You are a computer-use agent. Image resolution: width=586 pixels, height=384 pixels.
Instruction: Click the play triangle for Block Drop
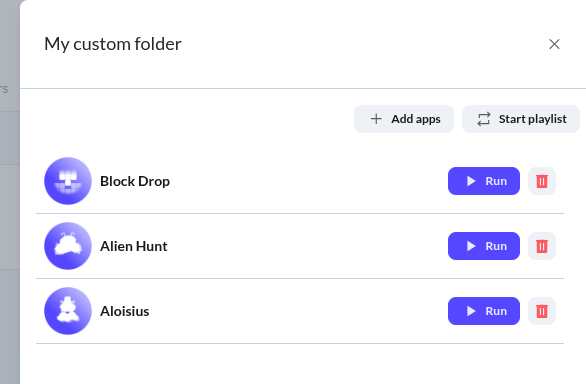click(x=471, y=181)
